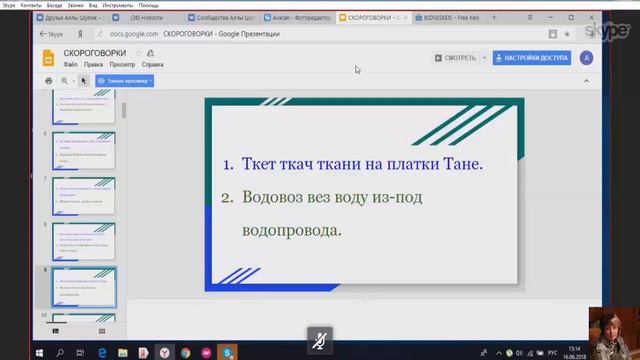The width and height of the screenshot is (640, 360).
Task: Reload the page with refresh icon
Action: click(100, 34)
